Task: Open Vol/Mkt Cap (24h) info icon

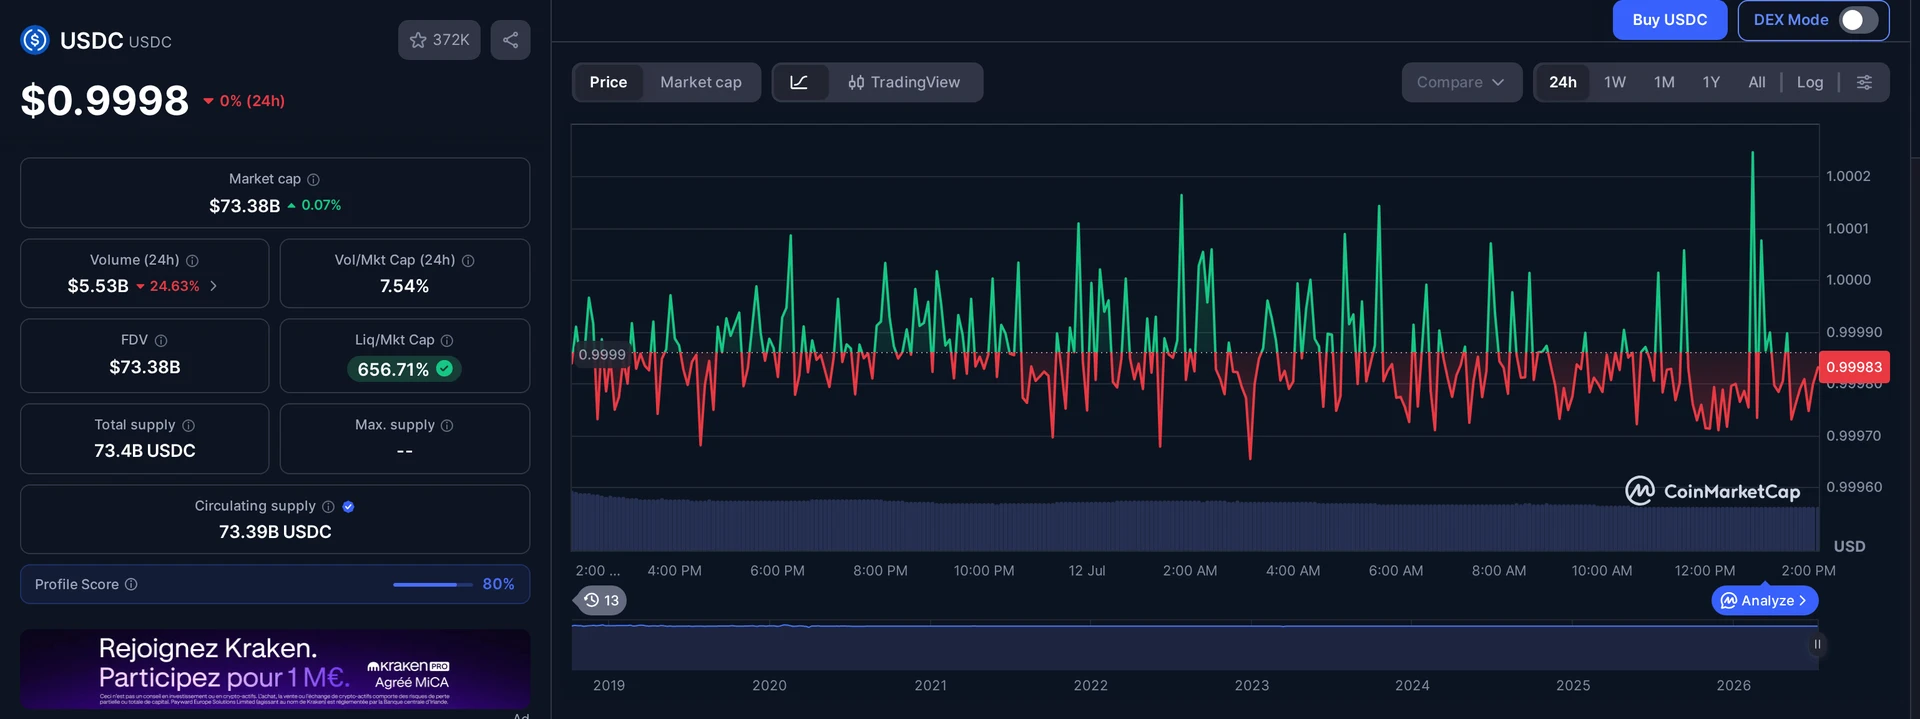Action: coord(468,260)
